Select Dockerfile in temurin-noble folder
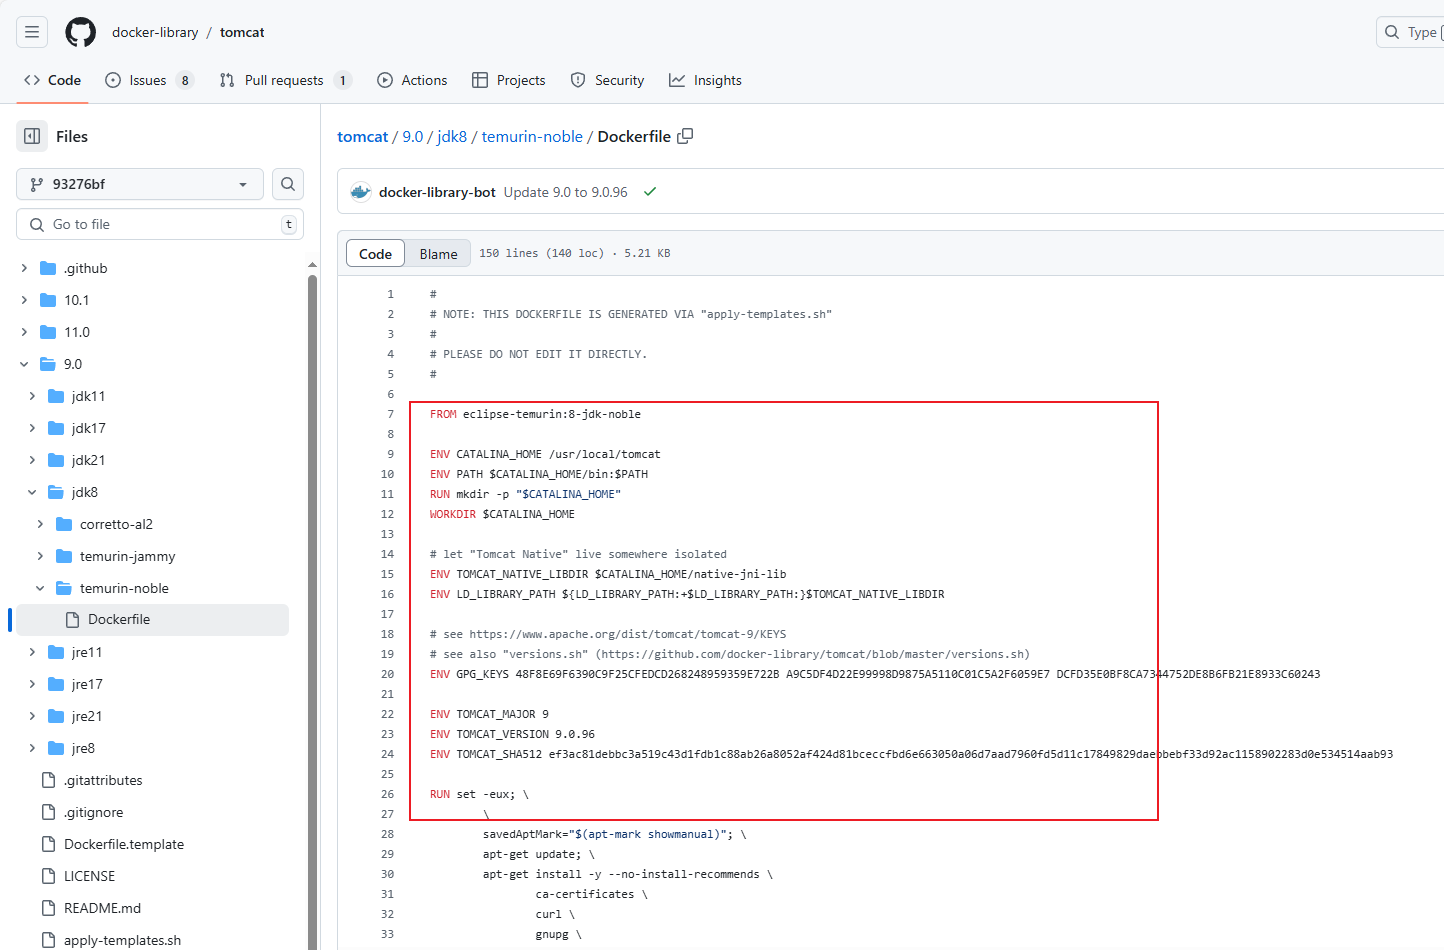Viewport: 1444px width, 950px height. [152, 620]
